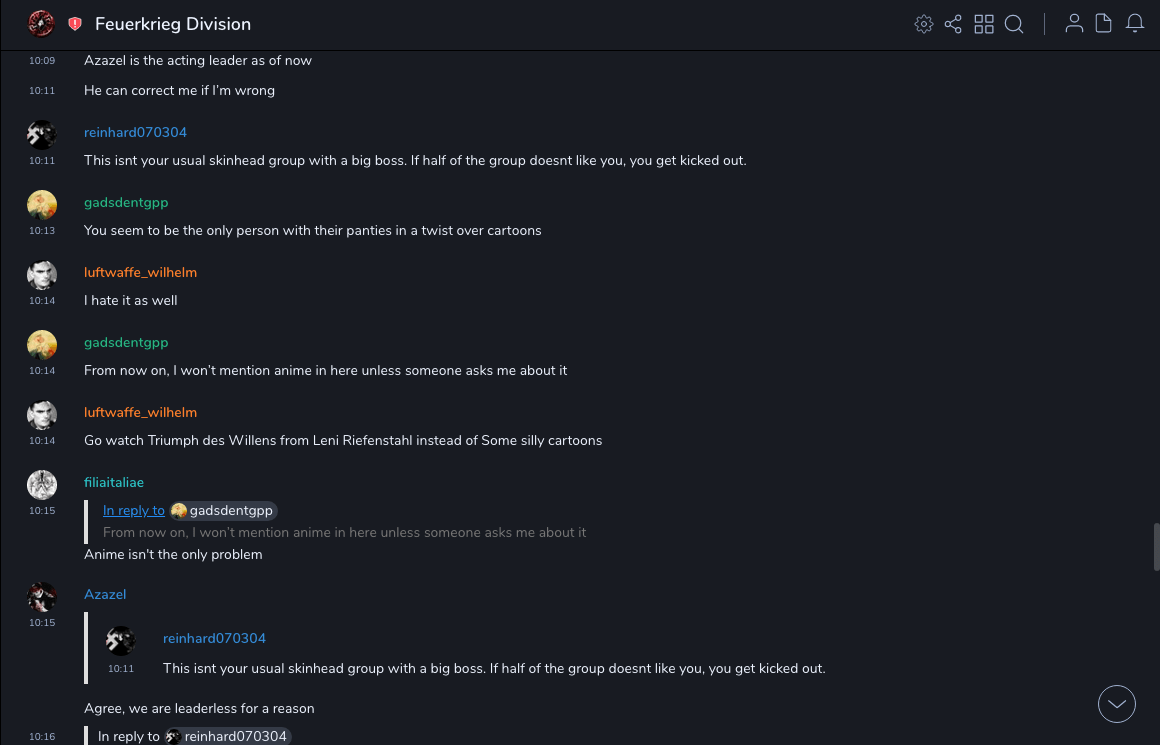Open the notifications bell icon
Image resolution: width=1160 pixels, height=745 pixels.
pos(1135,24)
